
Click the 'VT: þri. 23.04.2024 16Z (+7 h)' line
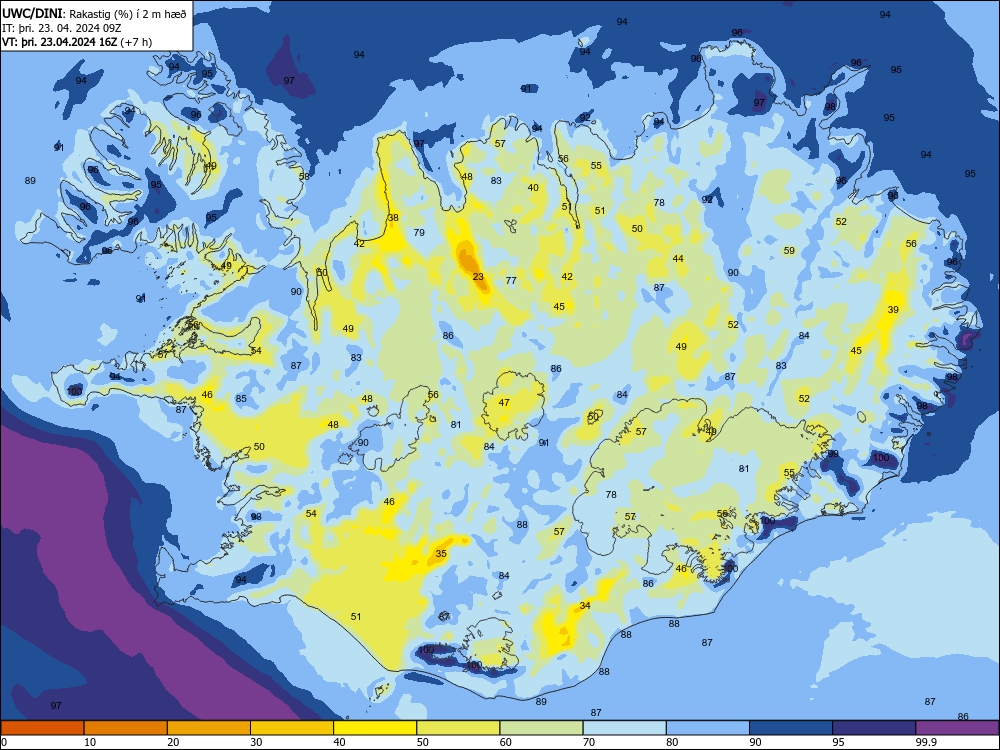(x=77, y=42)
